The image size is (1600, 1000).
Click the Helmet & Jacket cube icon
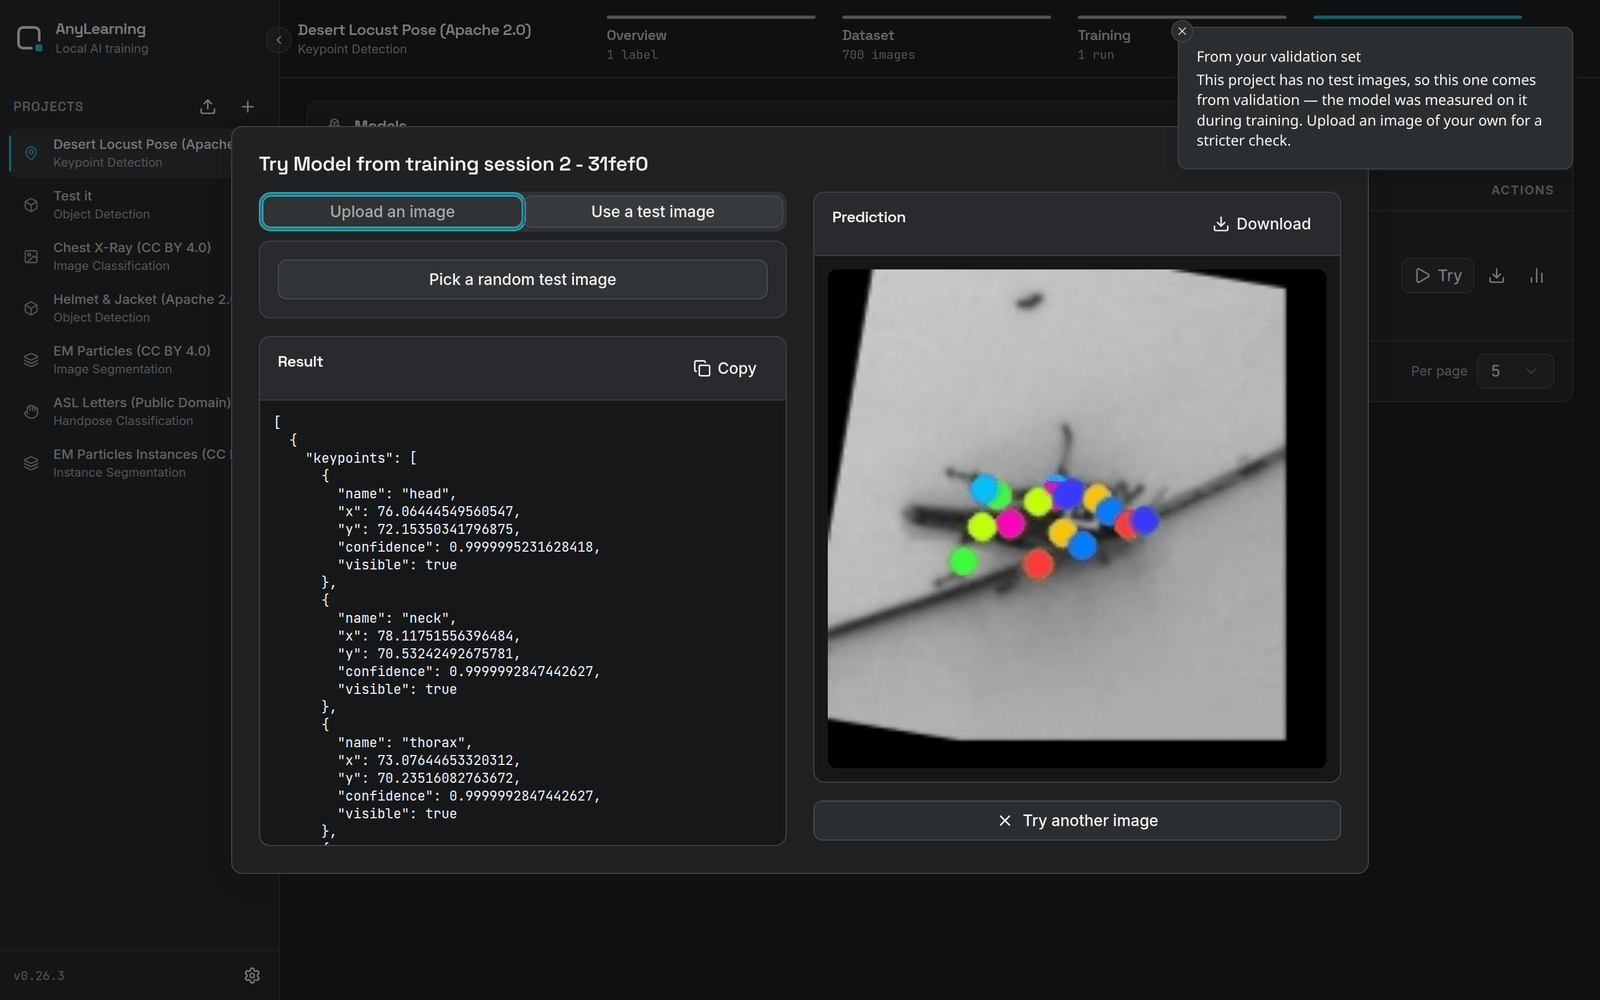[x=31, y=308]
